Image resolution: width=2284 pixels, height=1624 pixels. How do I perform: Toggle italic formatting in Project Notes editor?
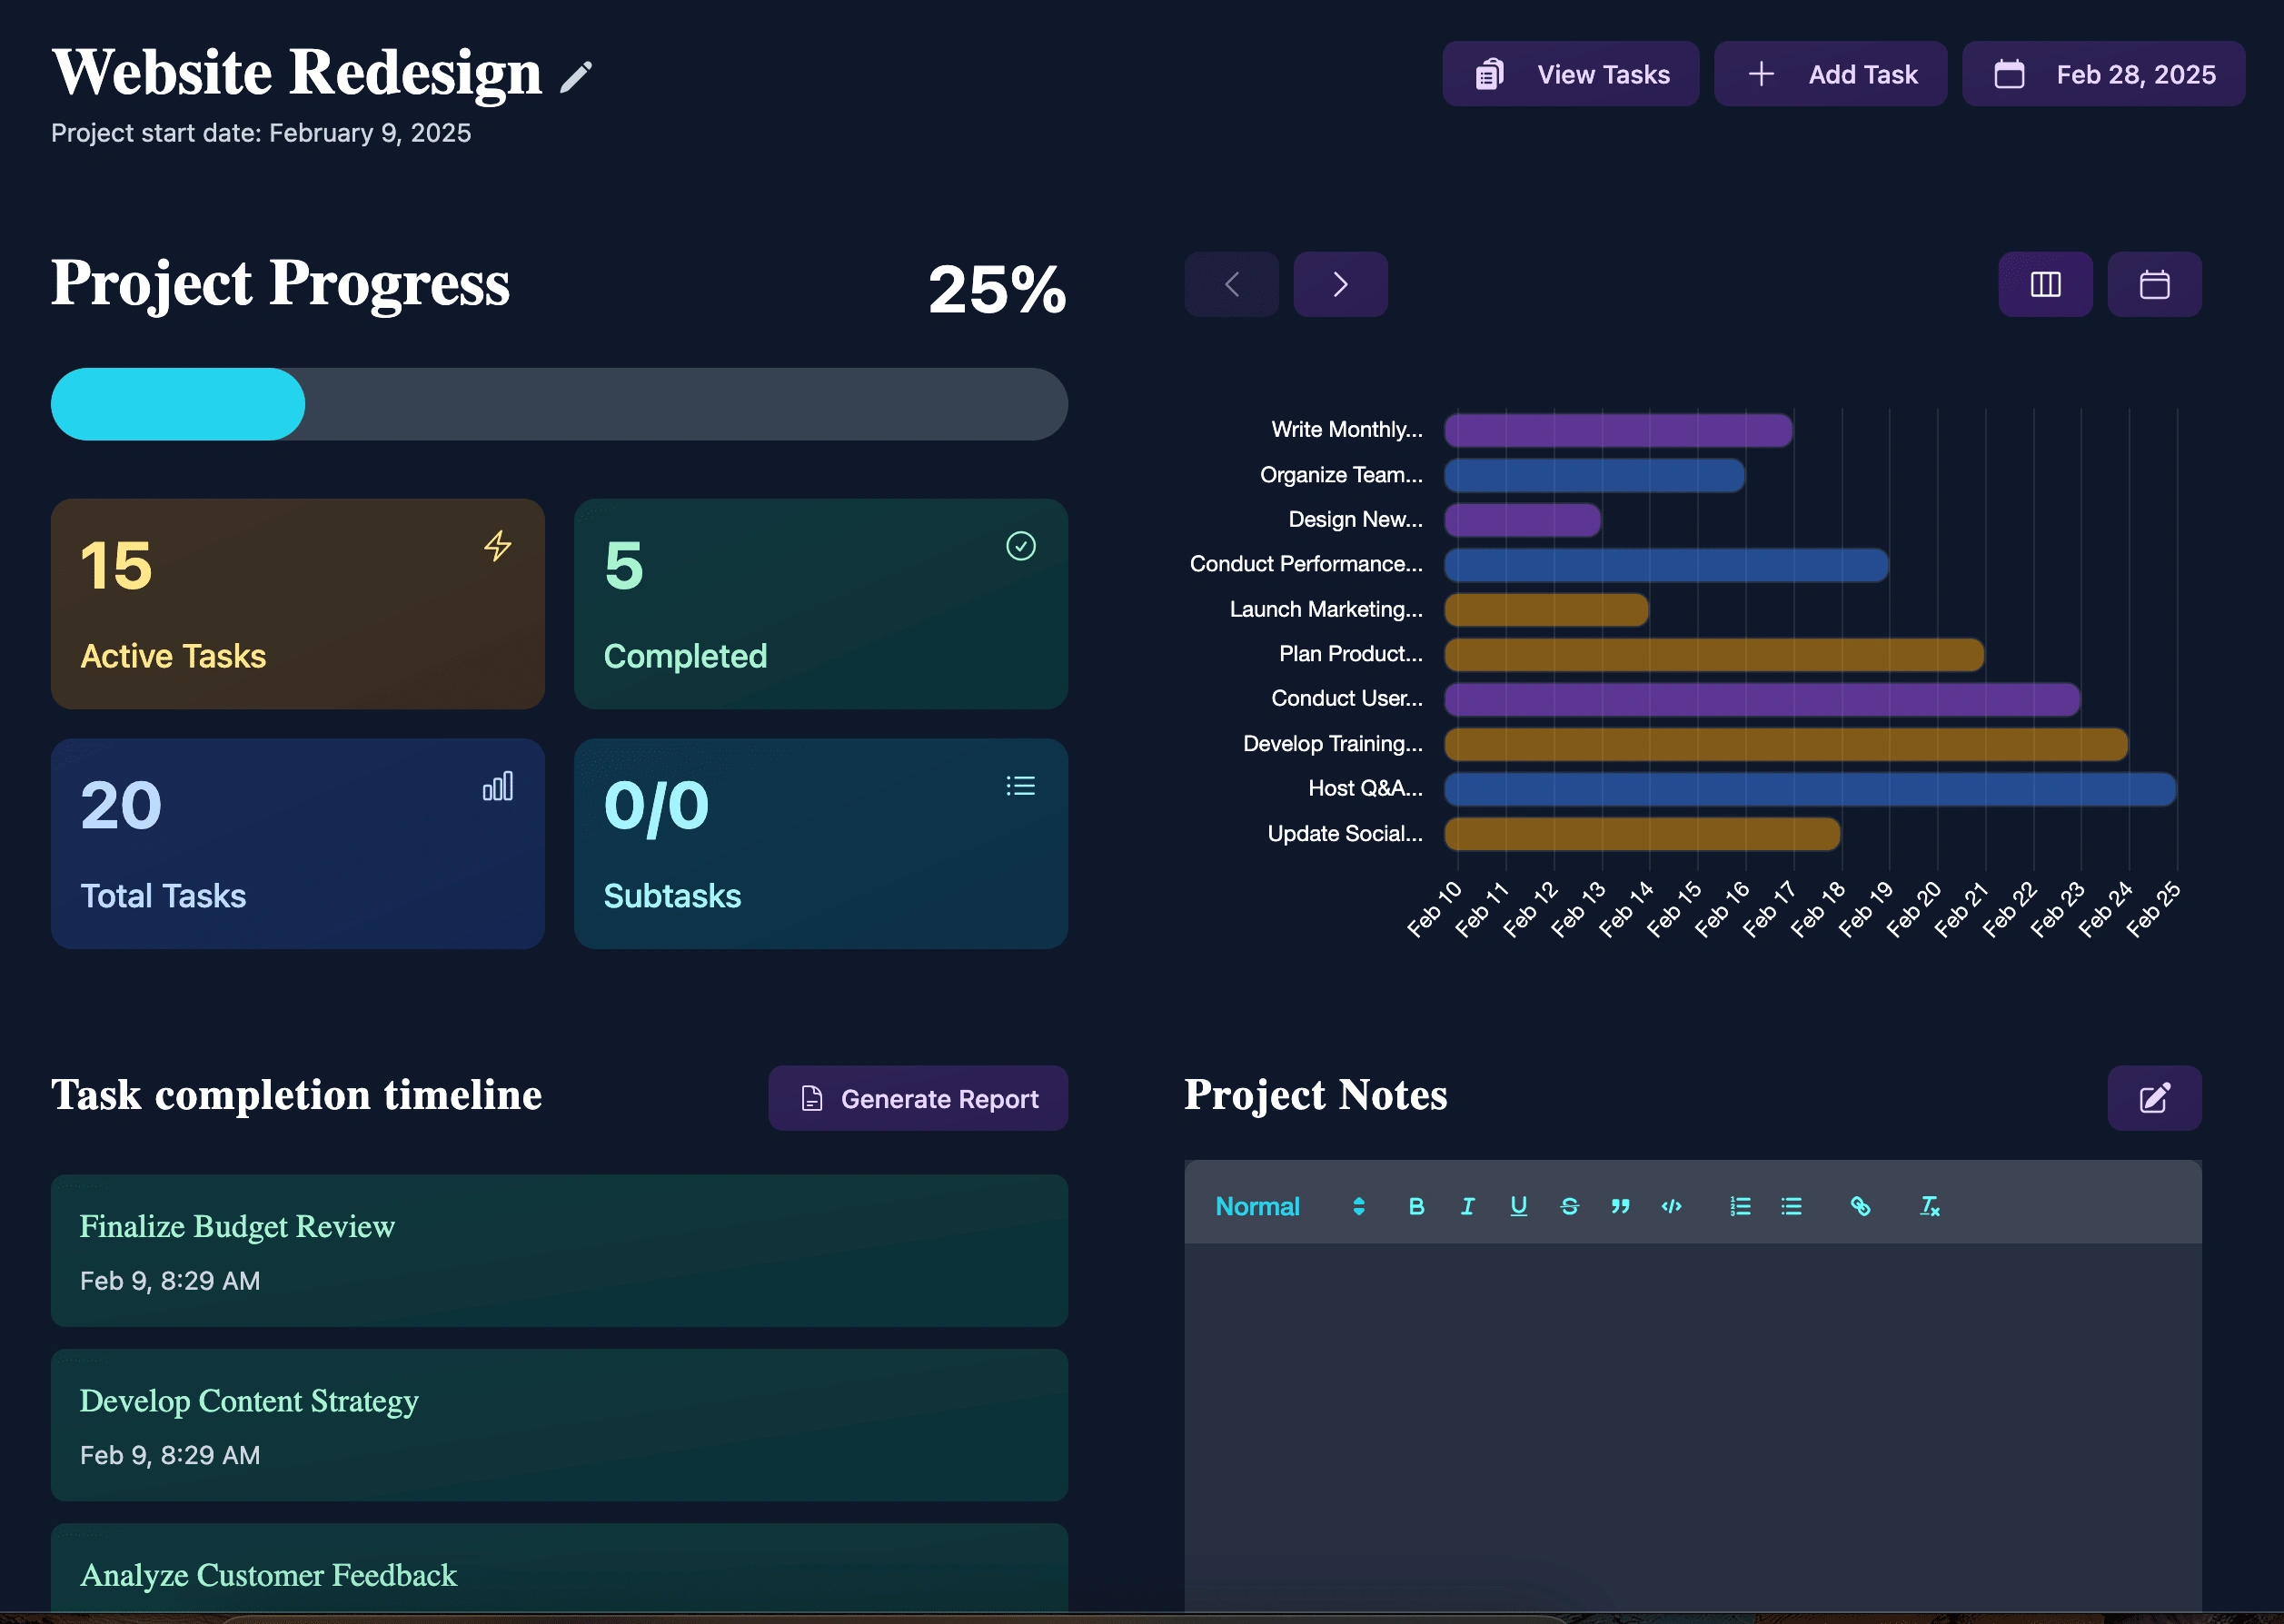pos(1468,1205)
